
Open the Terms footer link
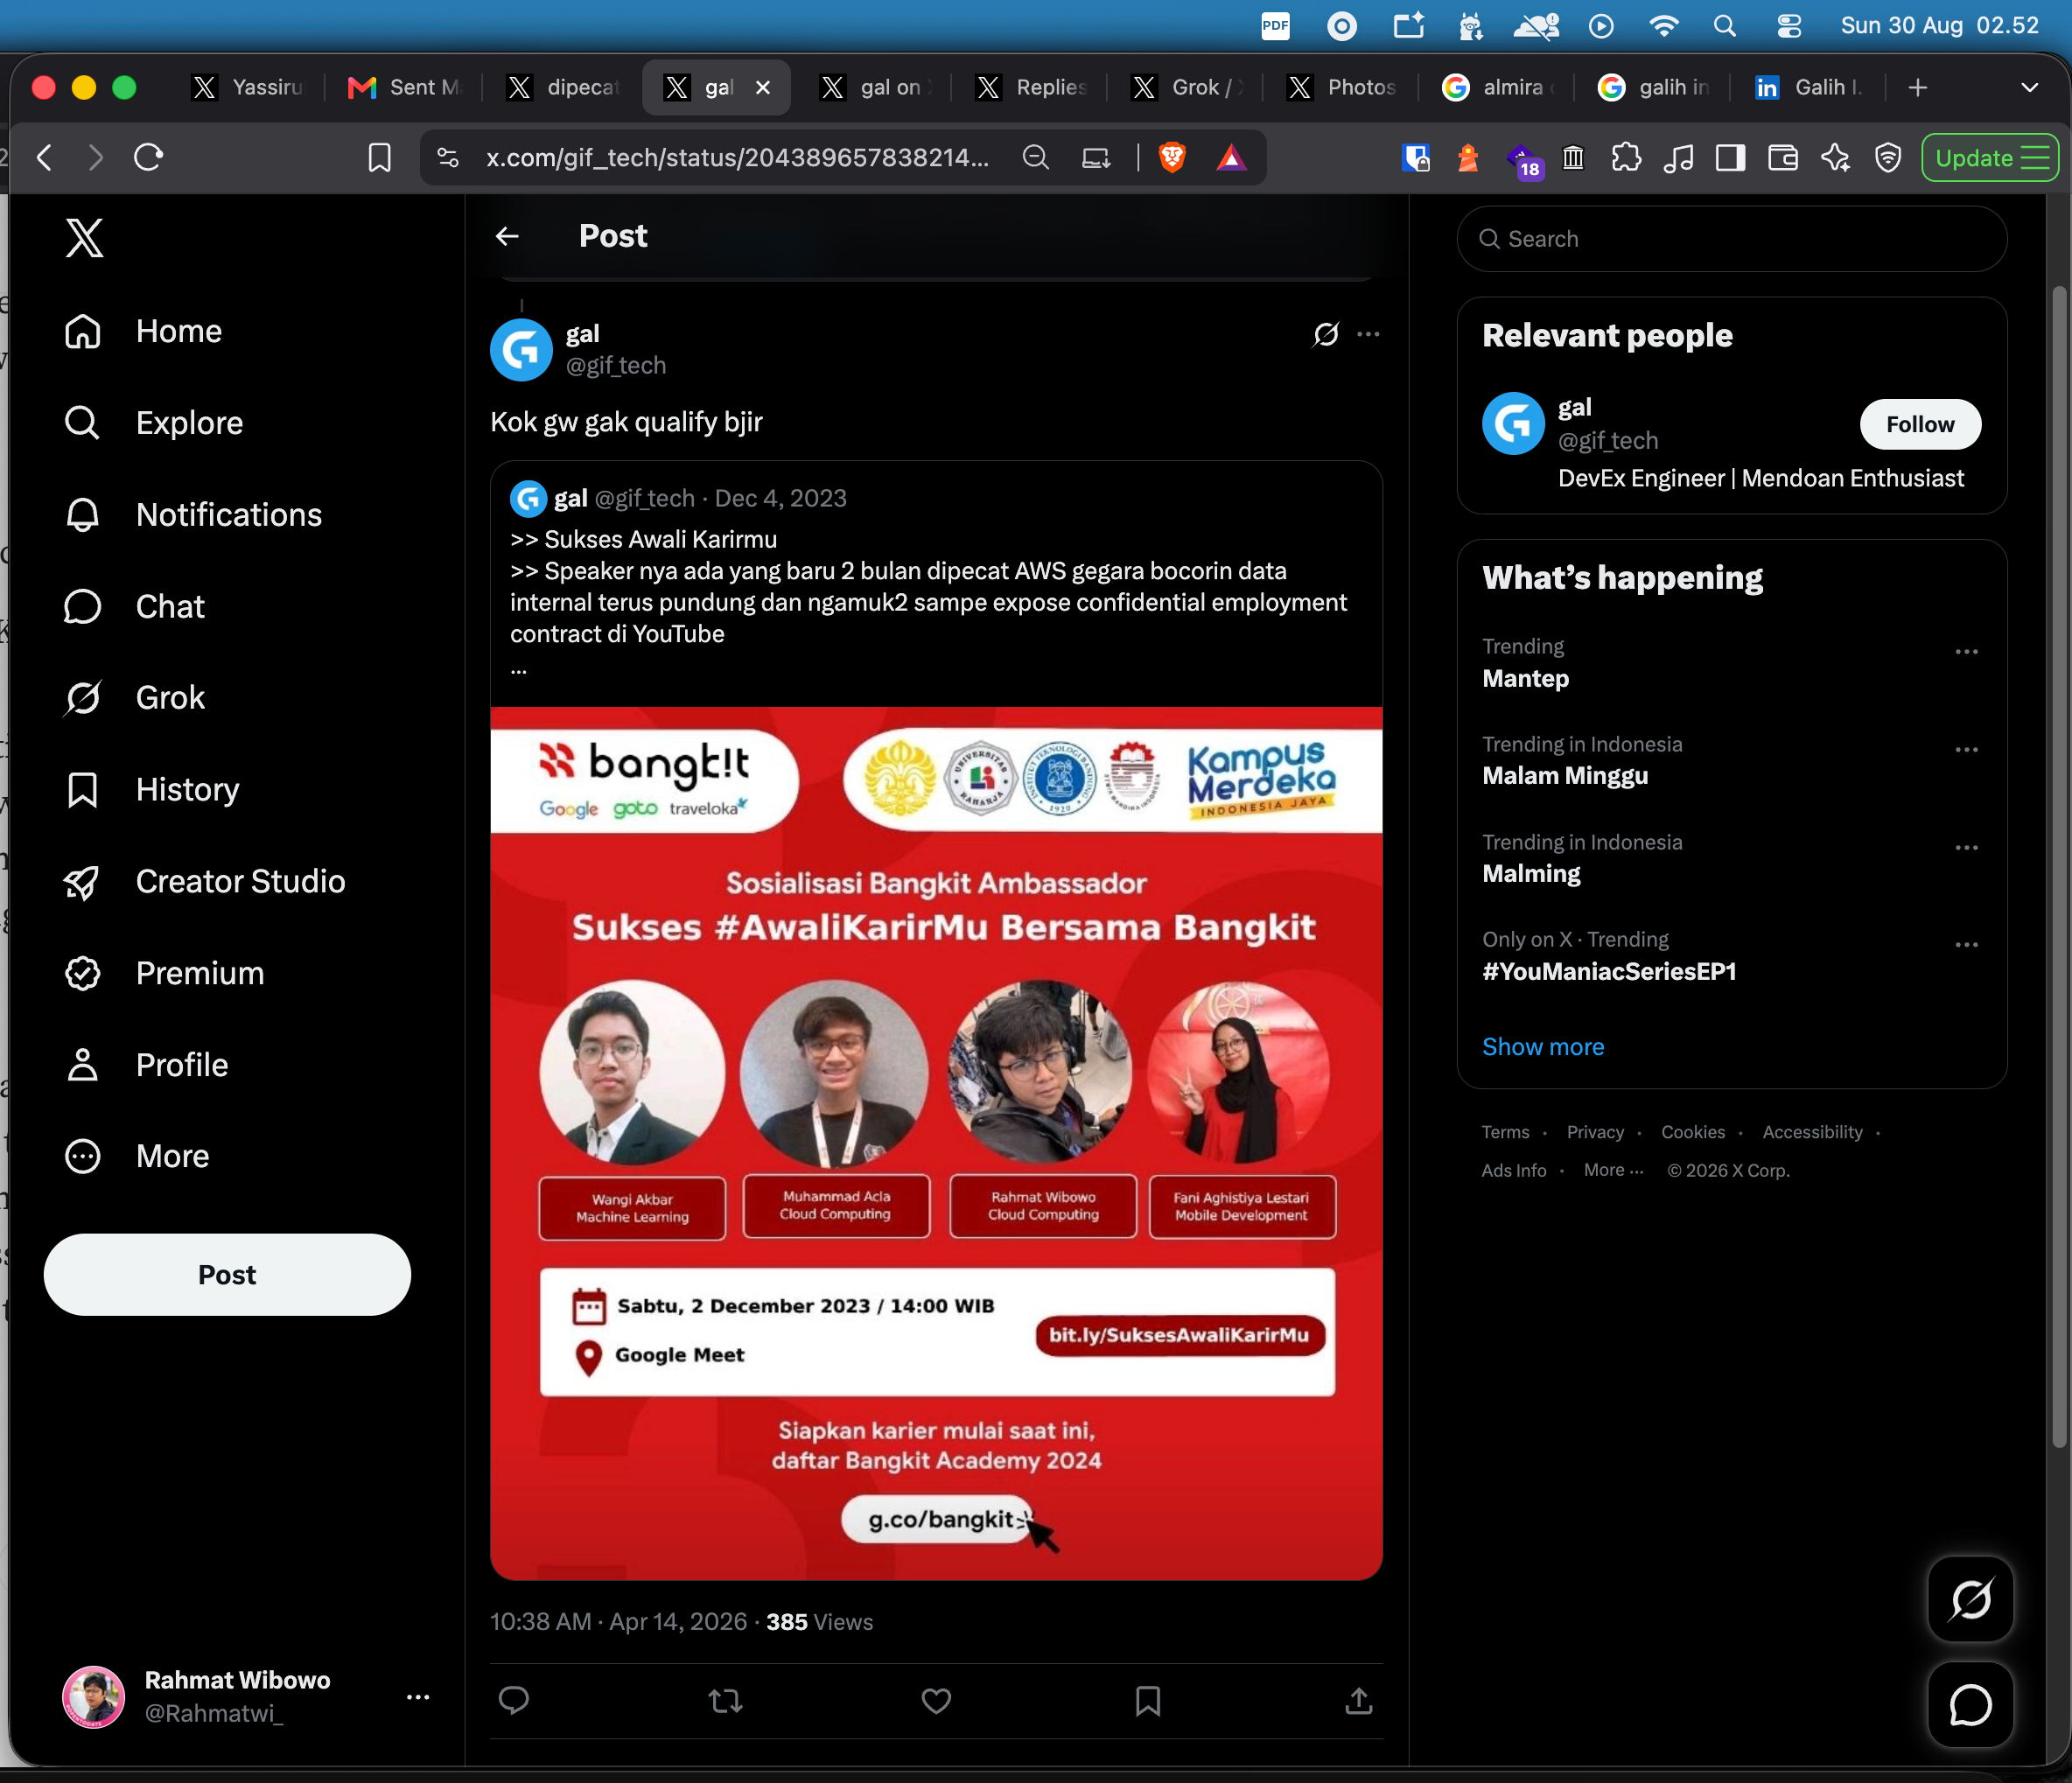[x=1505, y=1132]
